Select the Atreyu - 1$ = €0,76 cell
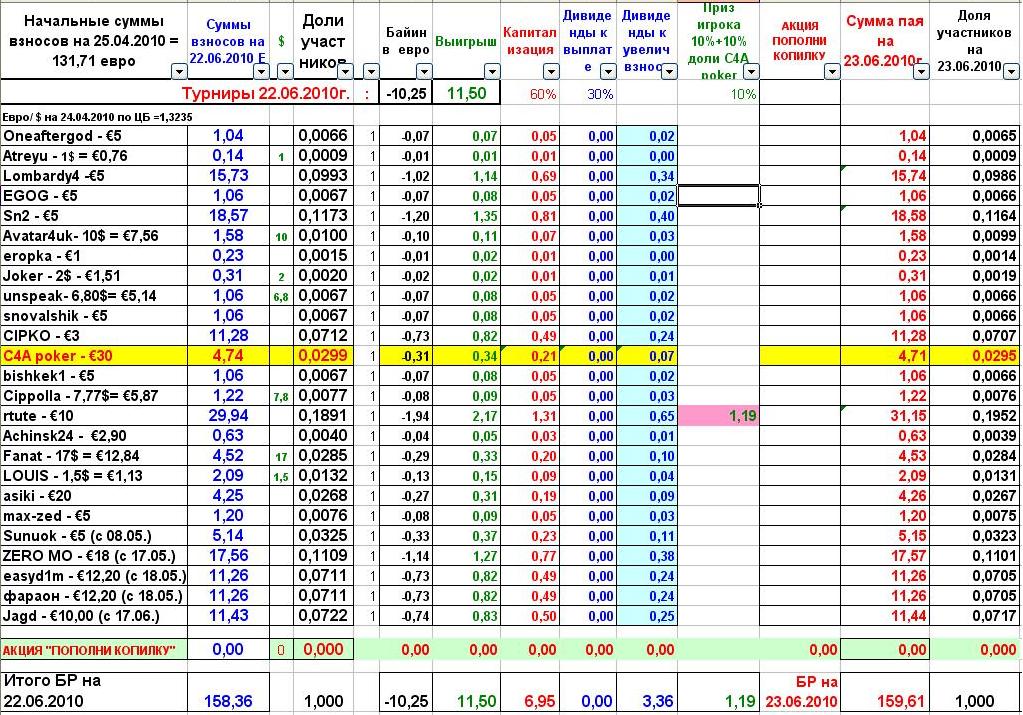This screenshot has width=1023, height=715. point(94,156)
